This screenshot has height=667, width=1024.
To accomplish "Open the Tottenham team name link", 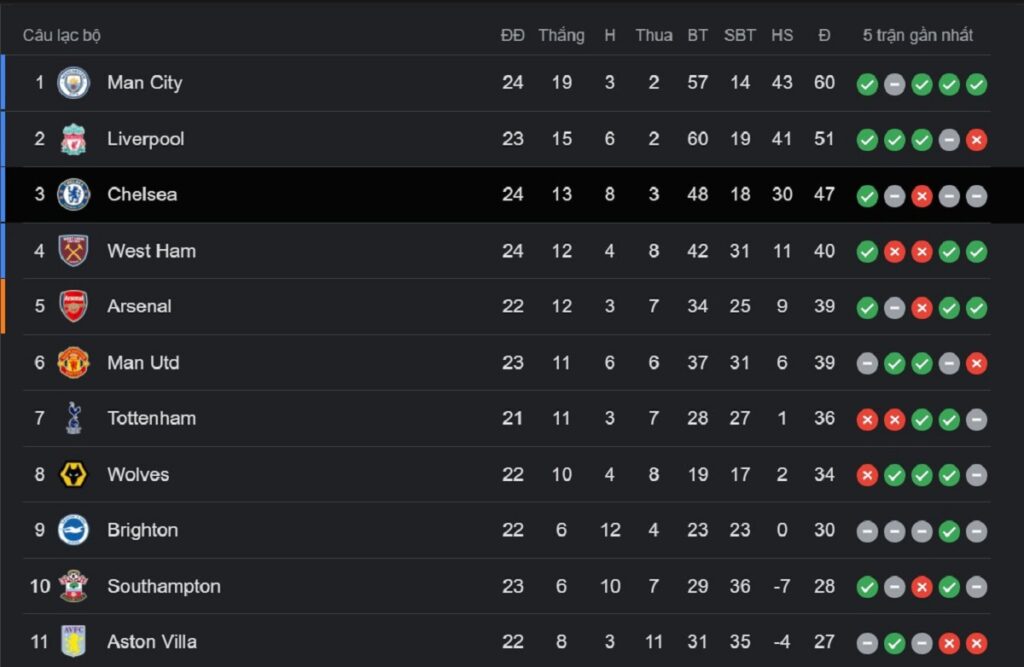I will click(152, 418).
